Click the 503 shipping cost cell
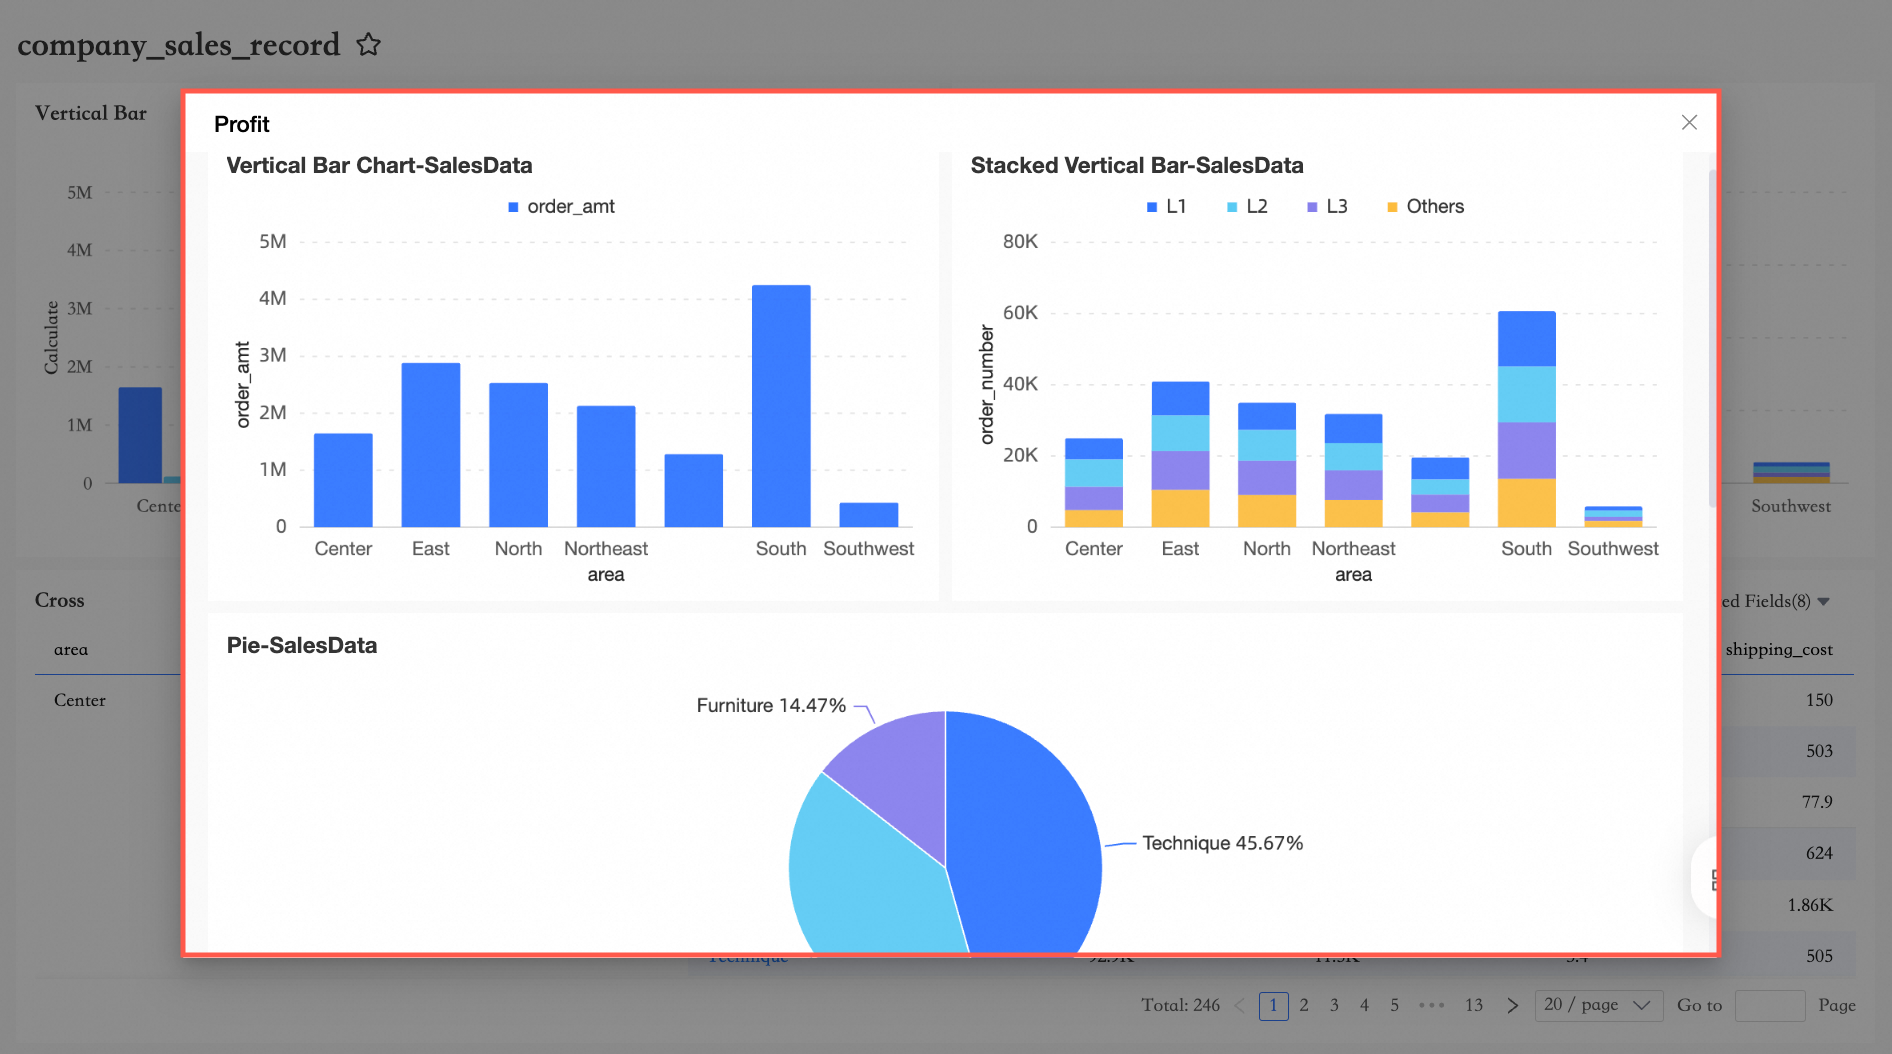Viewport: 1892px width, 1054px height. tap(1819, 751)
